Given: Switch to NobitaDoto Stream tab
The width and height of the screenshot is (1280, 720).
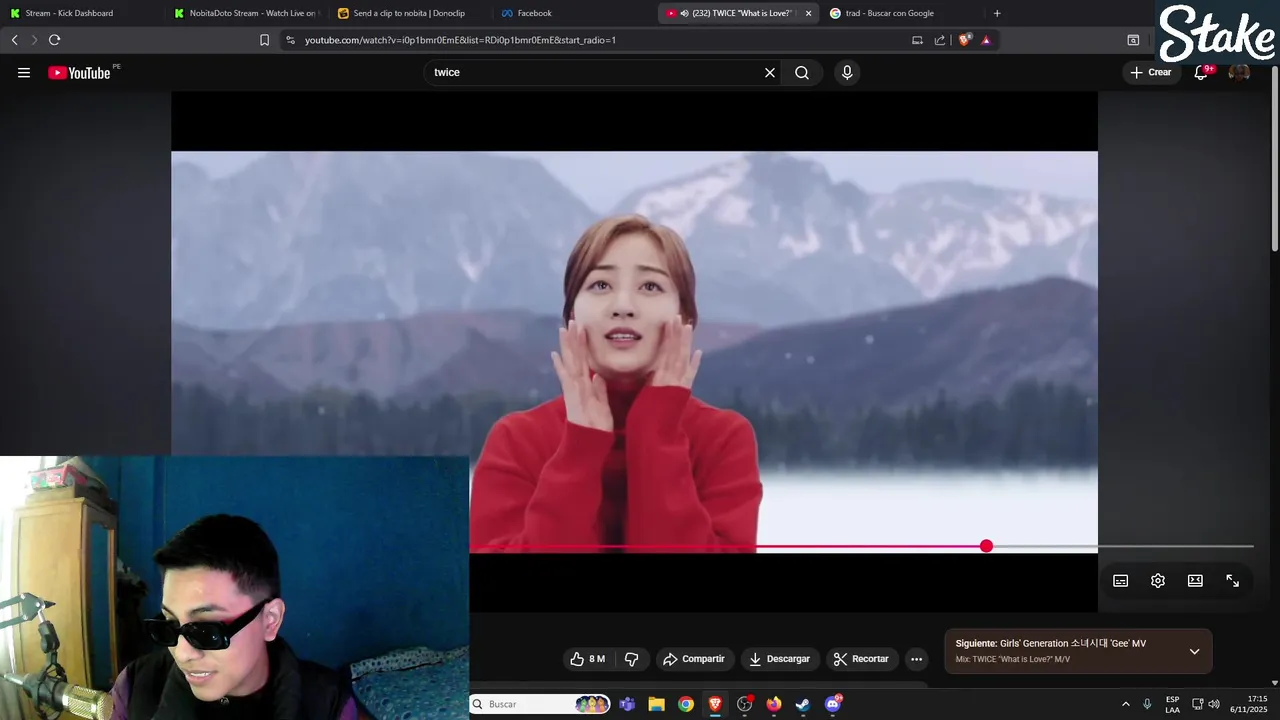Looking at the screenshot, I should [x=245, y=13].
